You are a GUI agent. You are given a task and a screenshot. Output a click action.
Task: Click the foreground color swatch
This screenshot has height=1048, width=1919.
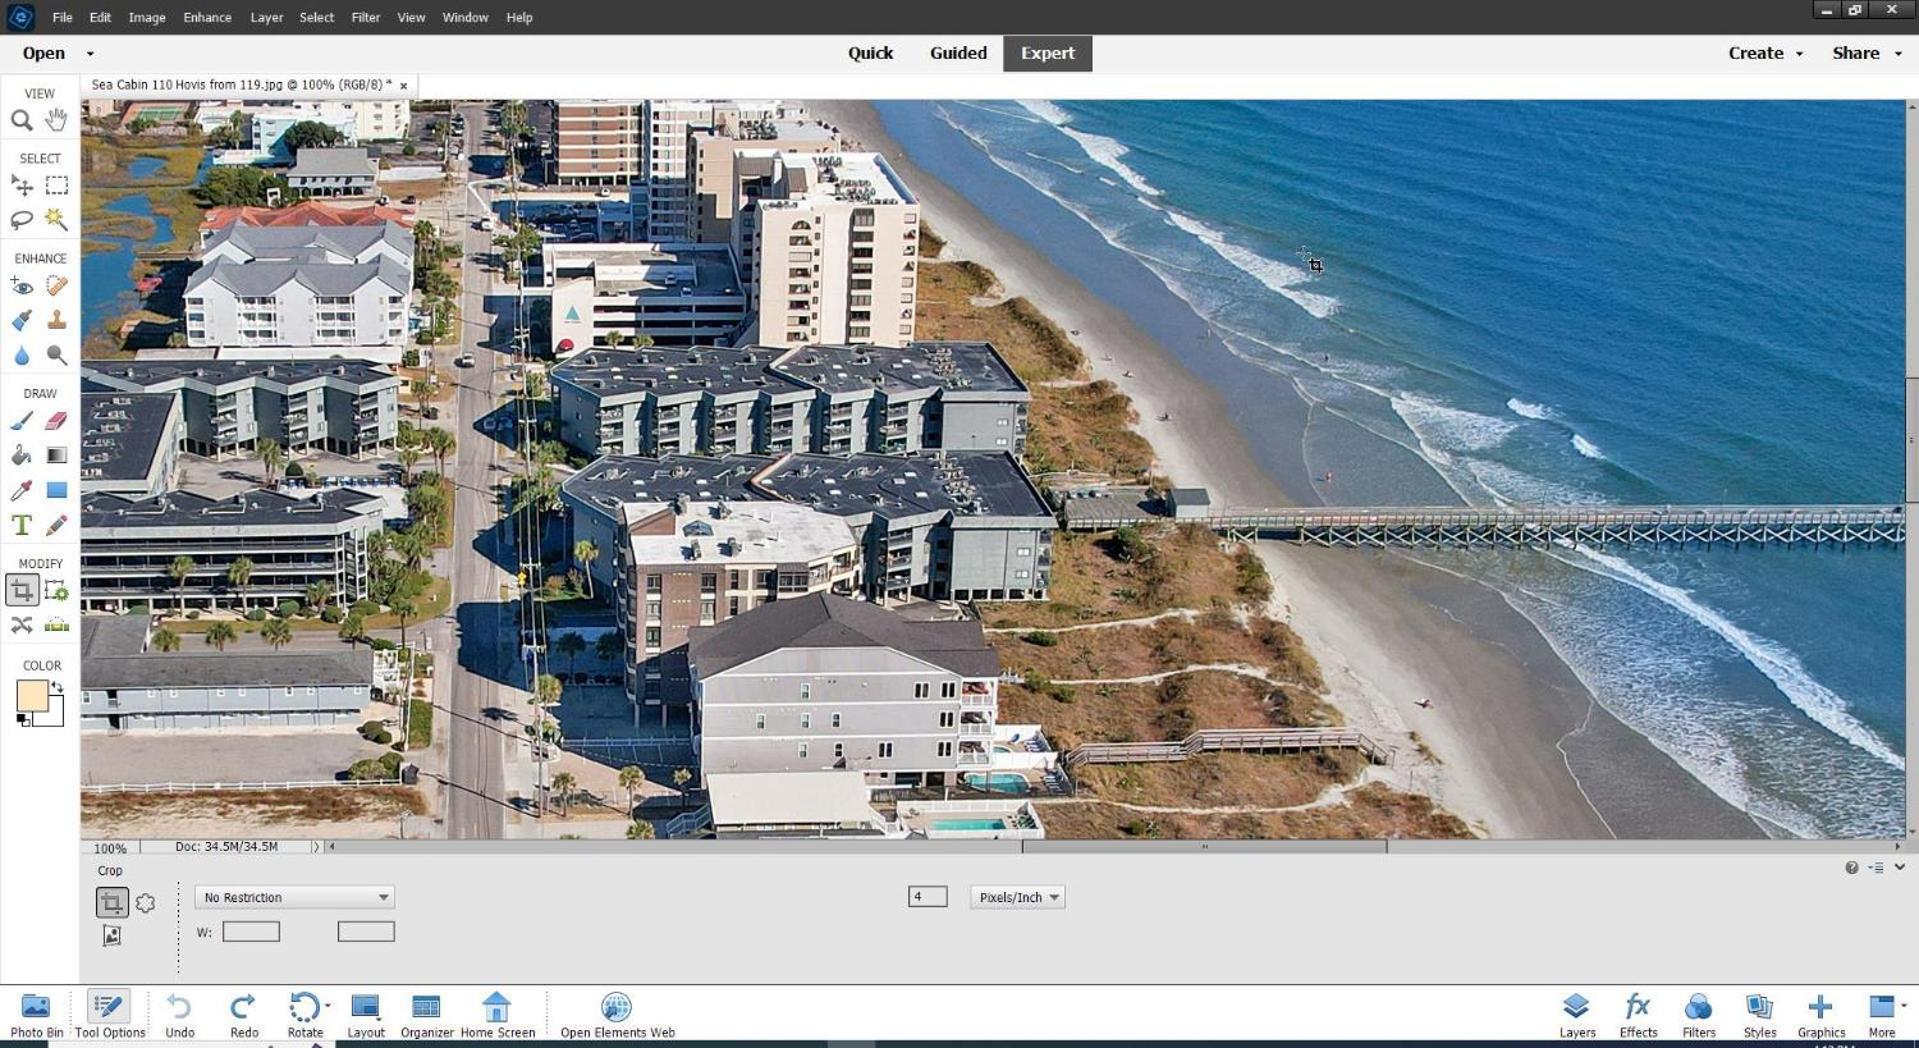32,696
